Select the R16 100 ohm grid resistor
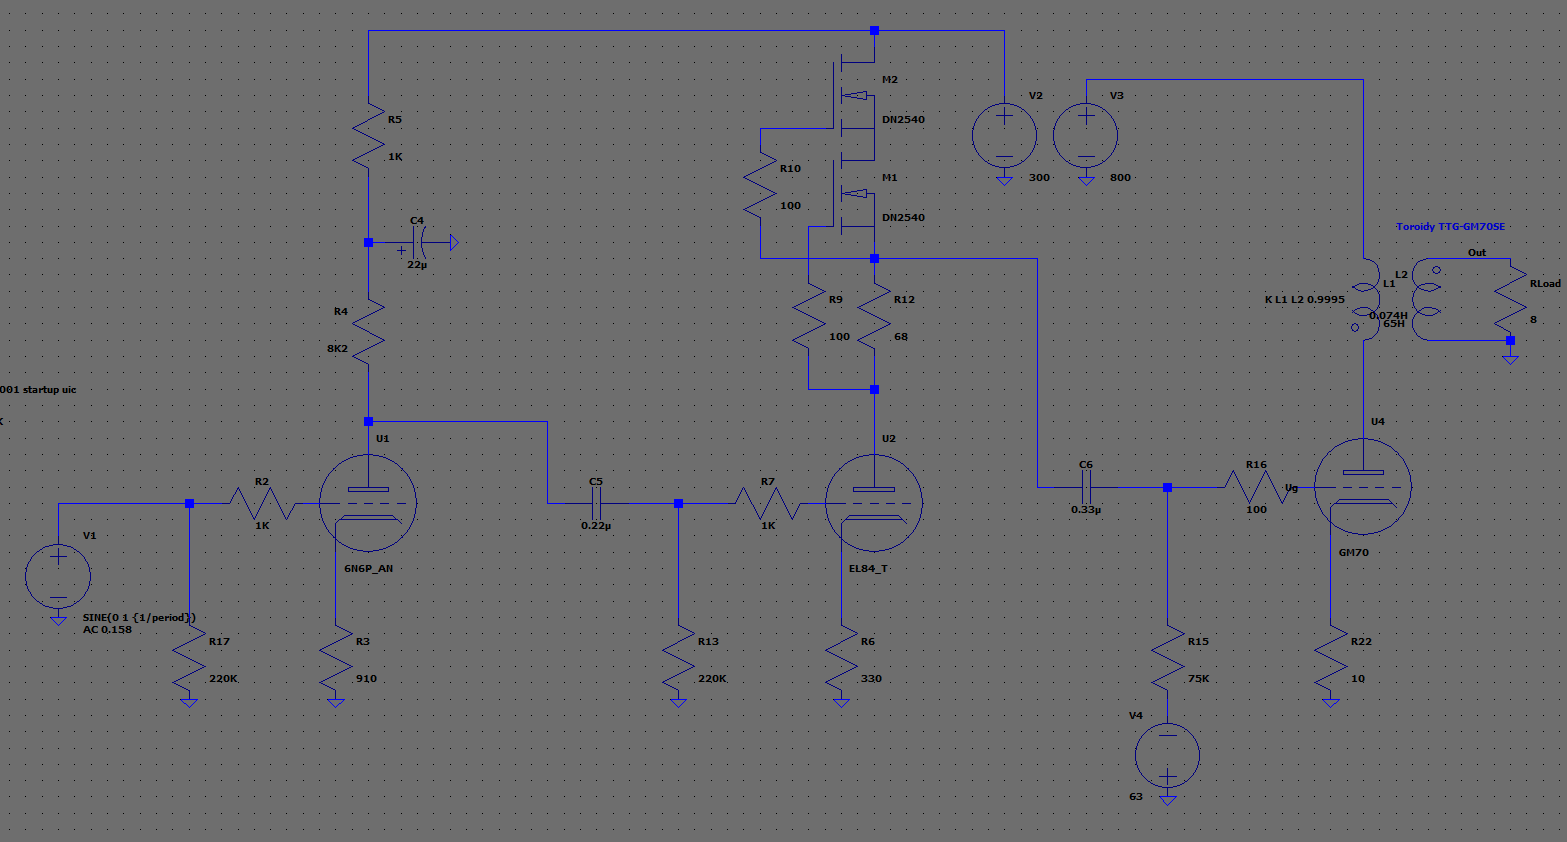 tap(1256, 487)
